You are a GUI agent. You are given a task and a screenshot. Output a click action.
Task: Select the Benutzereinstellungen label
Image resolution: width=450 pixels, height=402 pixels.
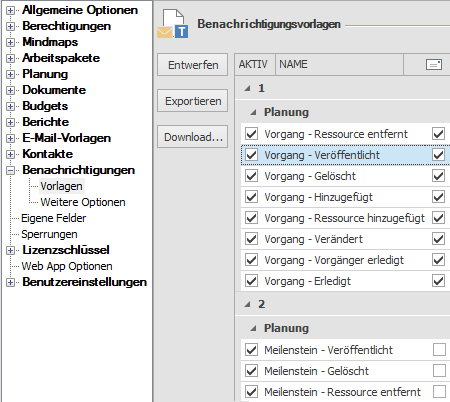coord(84,282)
